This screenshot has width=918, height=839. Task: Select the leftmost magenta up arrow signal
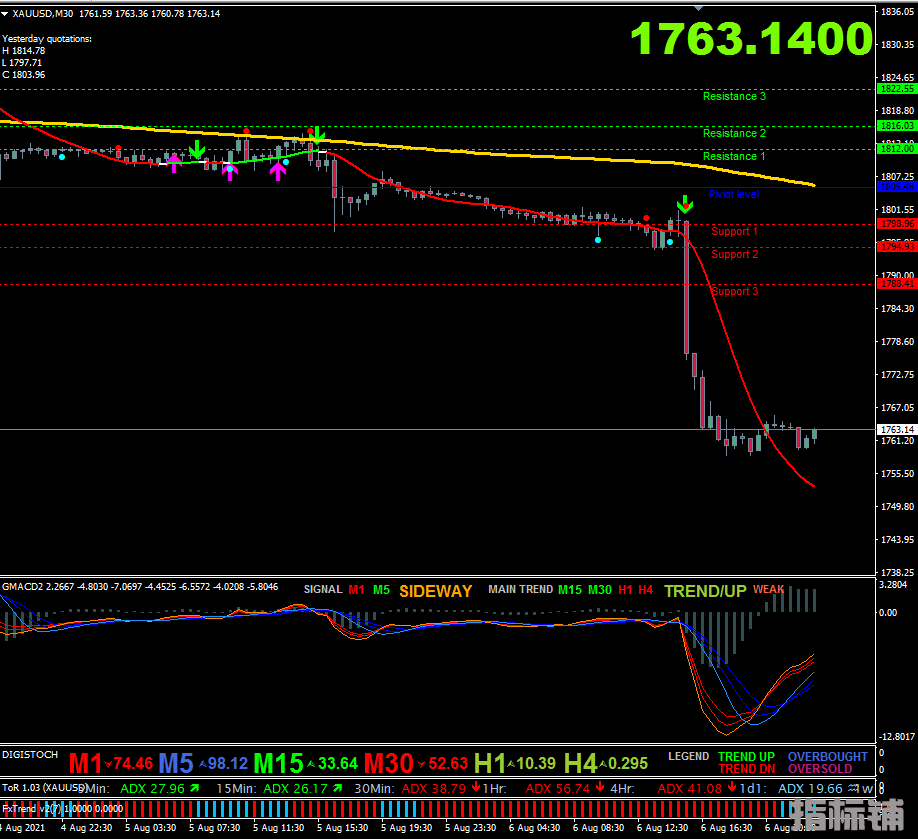pyautogui.click(x=174, y=162)
